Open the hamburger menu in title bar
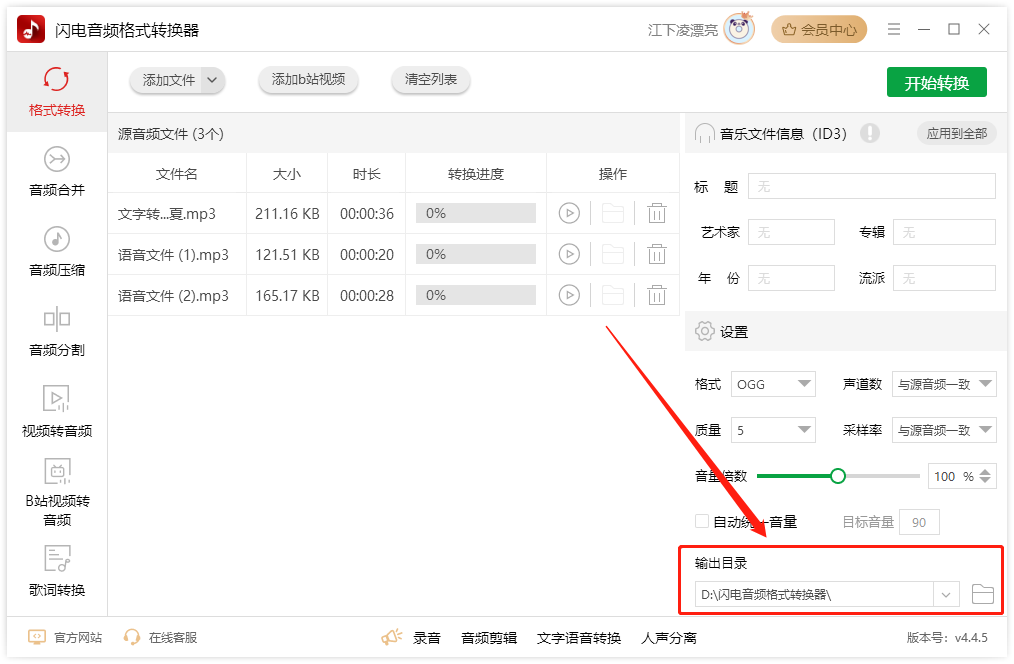This screenshot has width=1014, height=664. 894,29
